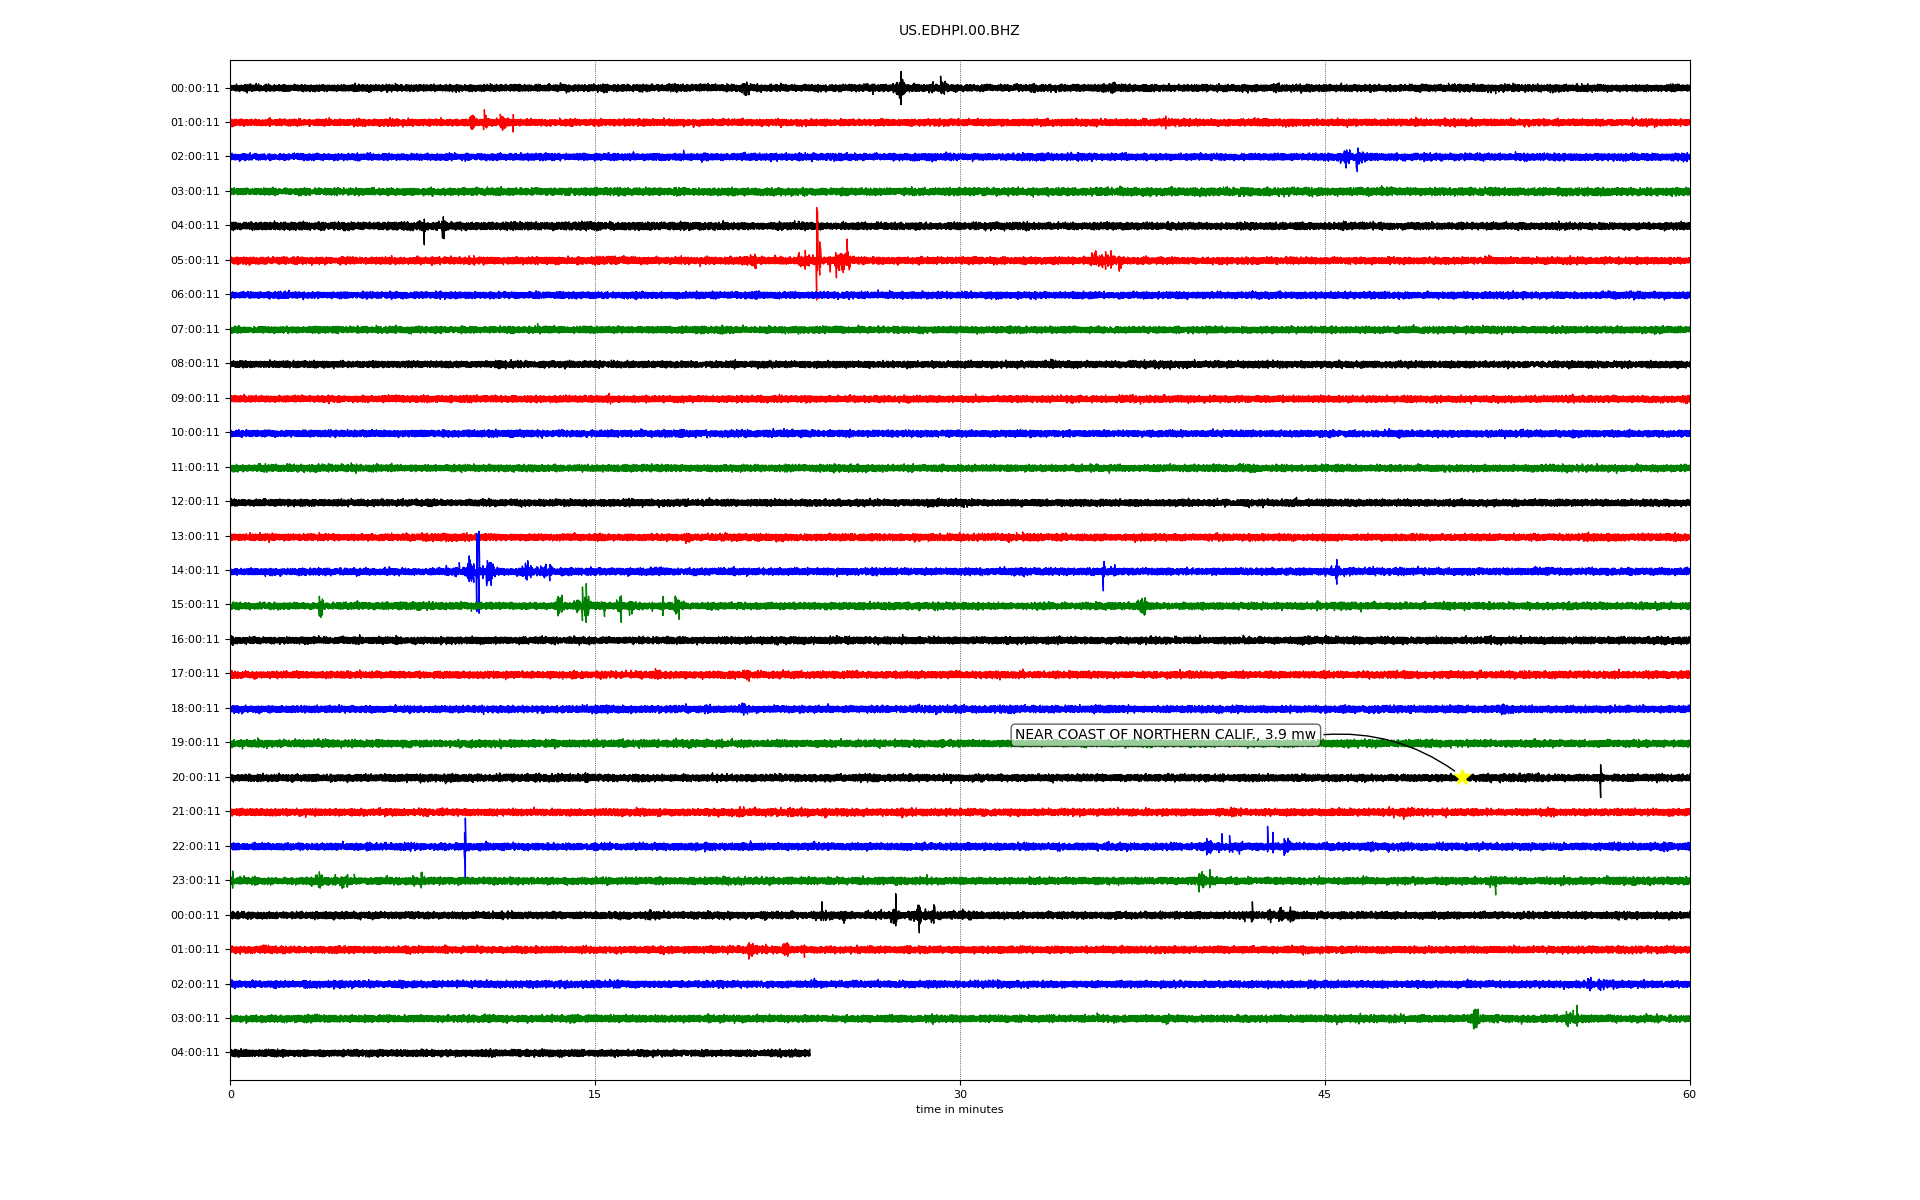Click the black spike on the 20:00:11 trace

point(1600,781)
